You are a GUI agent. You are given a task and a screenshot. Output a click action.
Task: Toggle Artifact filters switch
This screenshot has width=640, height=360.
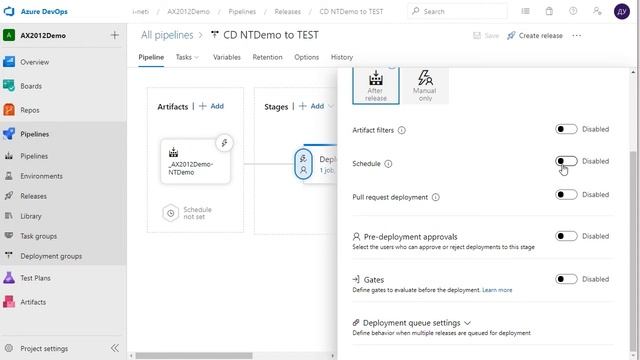566,129
